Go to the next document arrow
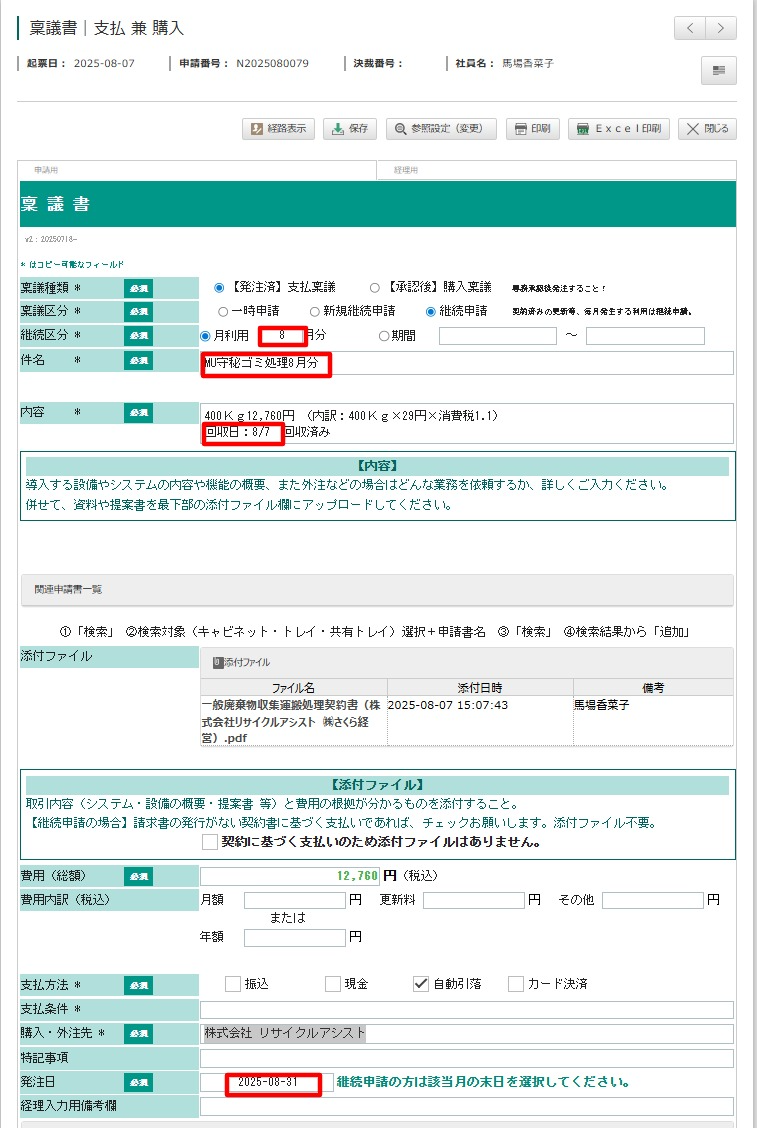Screen dimensions: 757x1128 tap(721, 28)
